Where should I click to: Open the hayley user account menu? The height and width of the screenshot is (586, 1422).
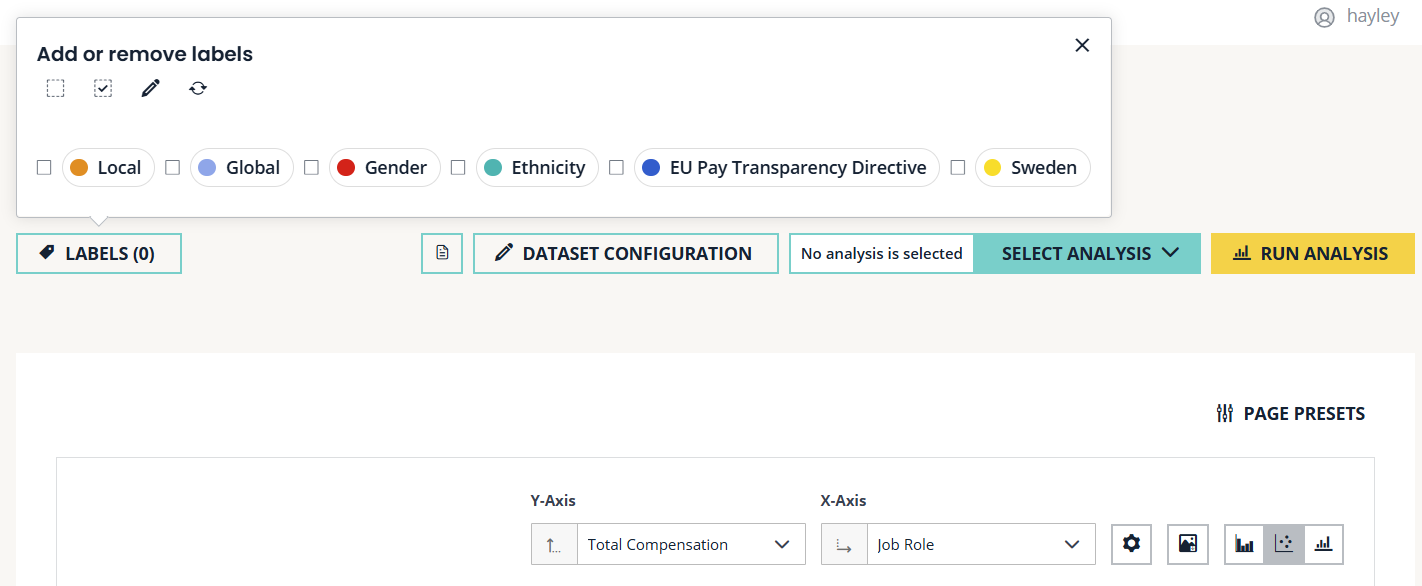pyautogui.click(x=1357, y=17)
